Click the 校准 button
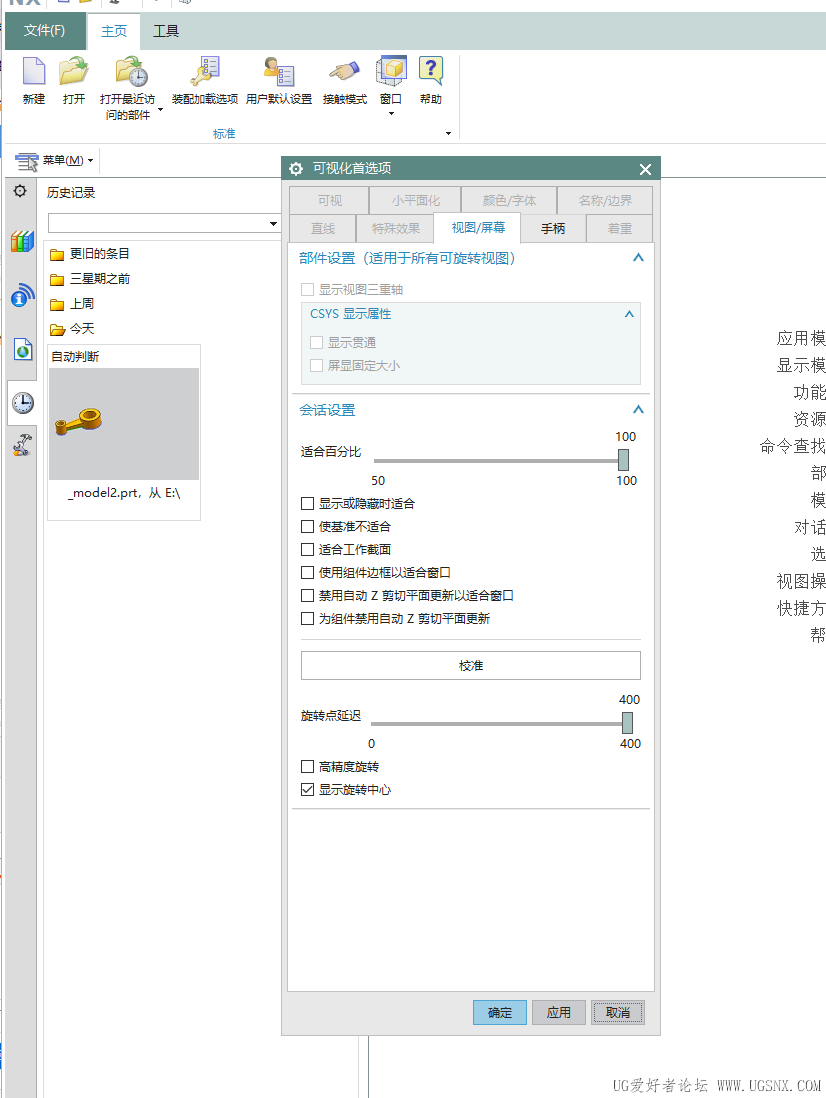 470,666
